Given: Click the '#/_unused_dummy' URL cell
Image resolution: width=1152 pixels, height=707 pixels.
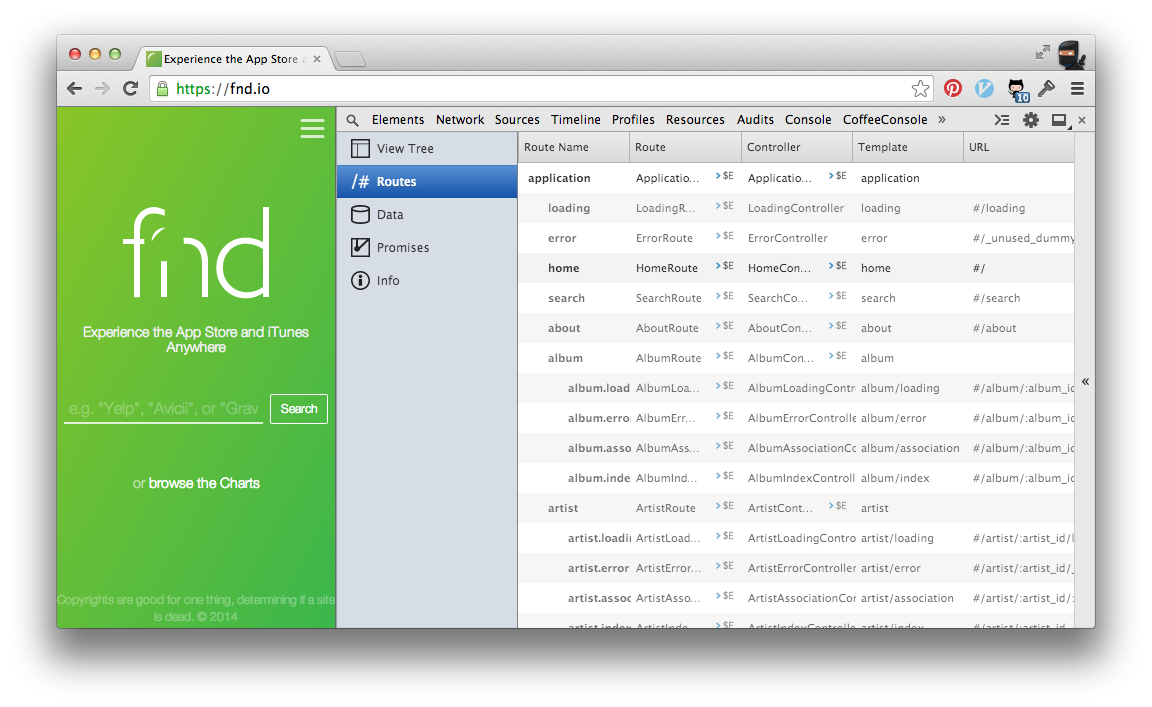Looking at the screenshot, I should (x=1023, y=238).
